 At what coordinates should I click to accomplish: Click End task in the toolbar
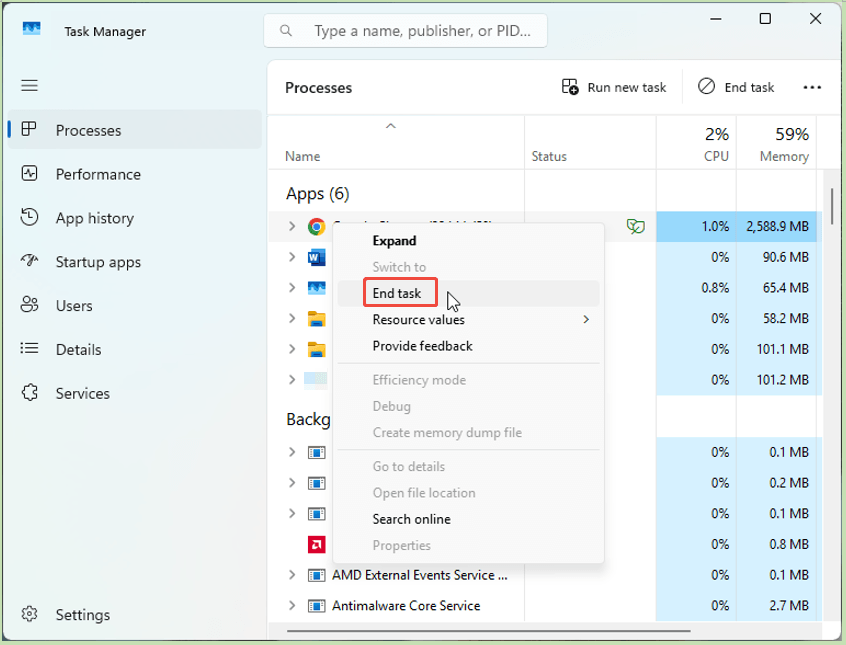click(x=736, y=87)
